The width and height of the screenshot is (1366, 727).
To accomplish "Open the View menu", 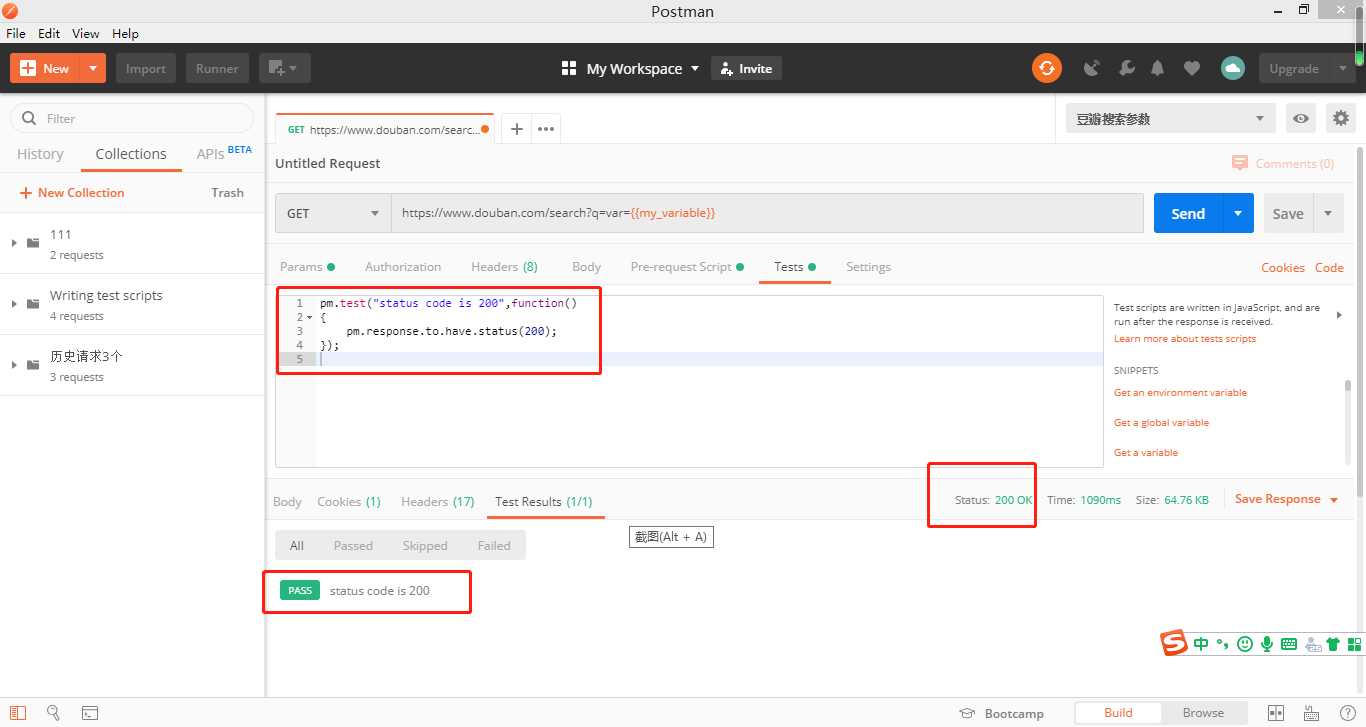I will point(86,33).
